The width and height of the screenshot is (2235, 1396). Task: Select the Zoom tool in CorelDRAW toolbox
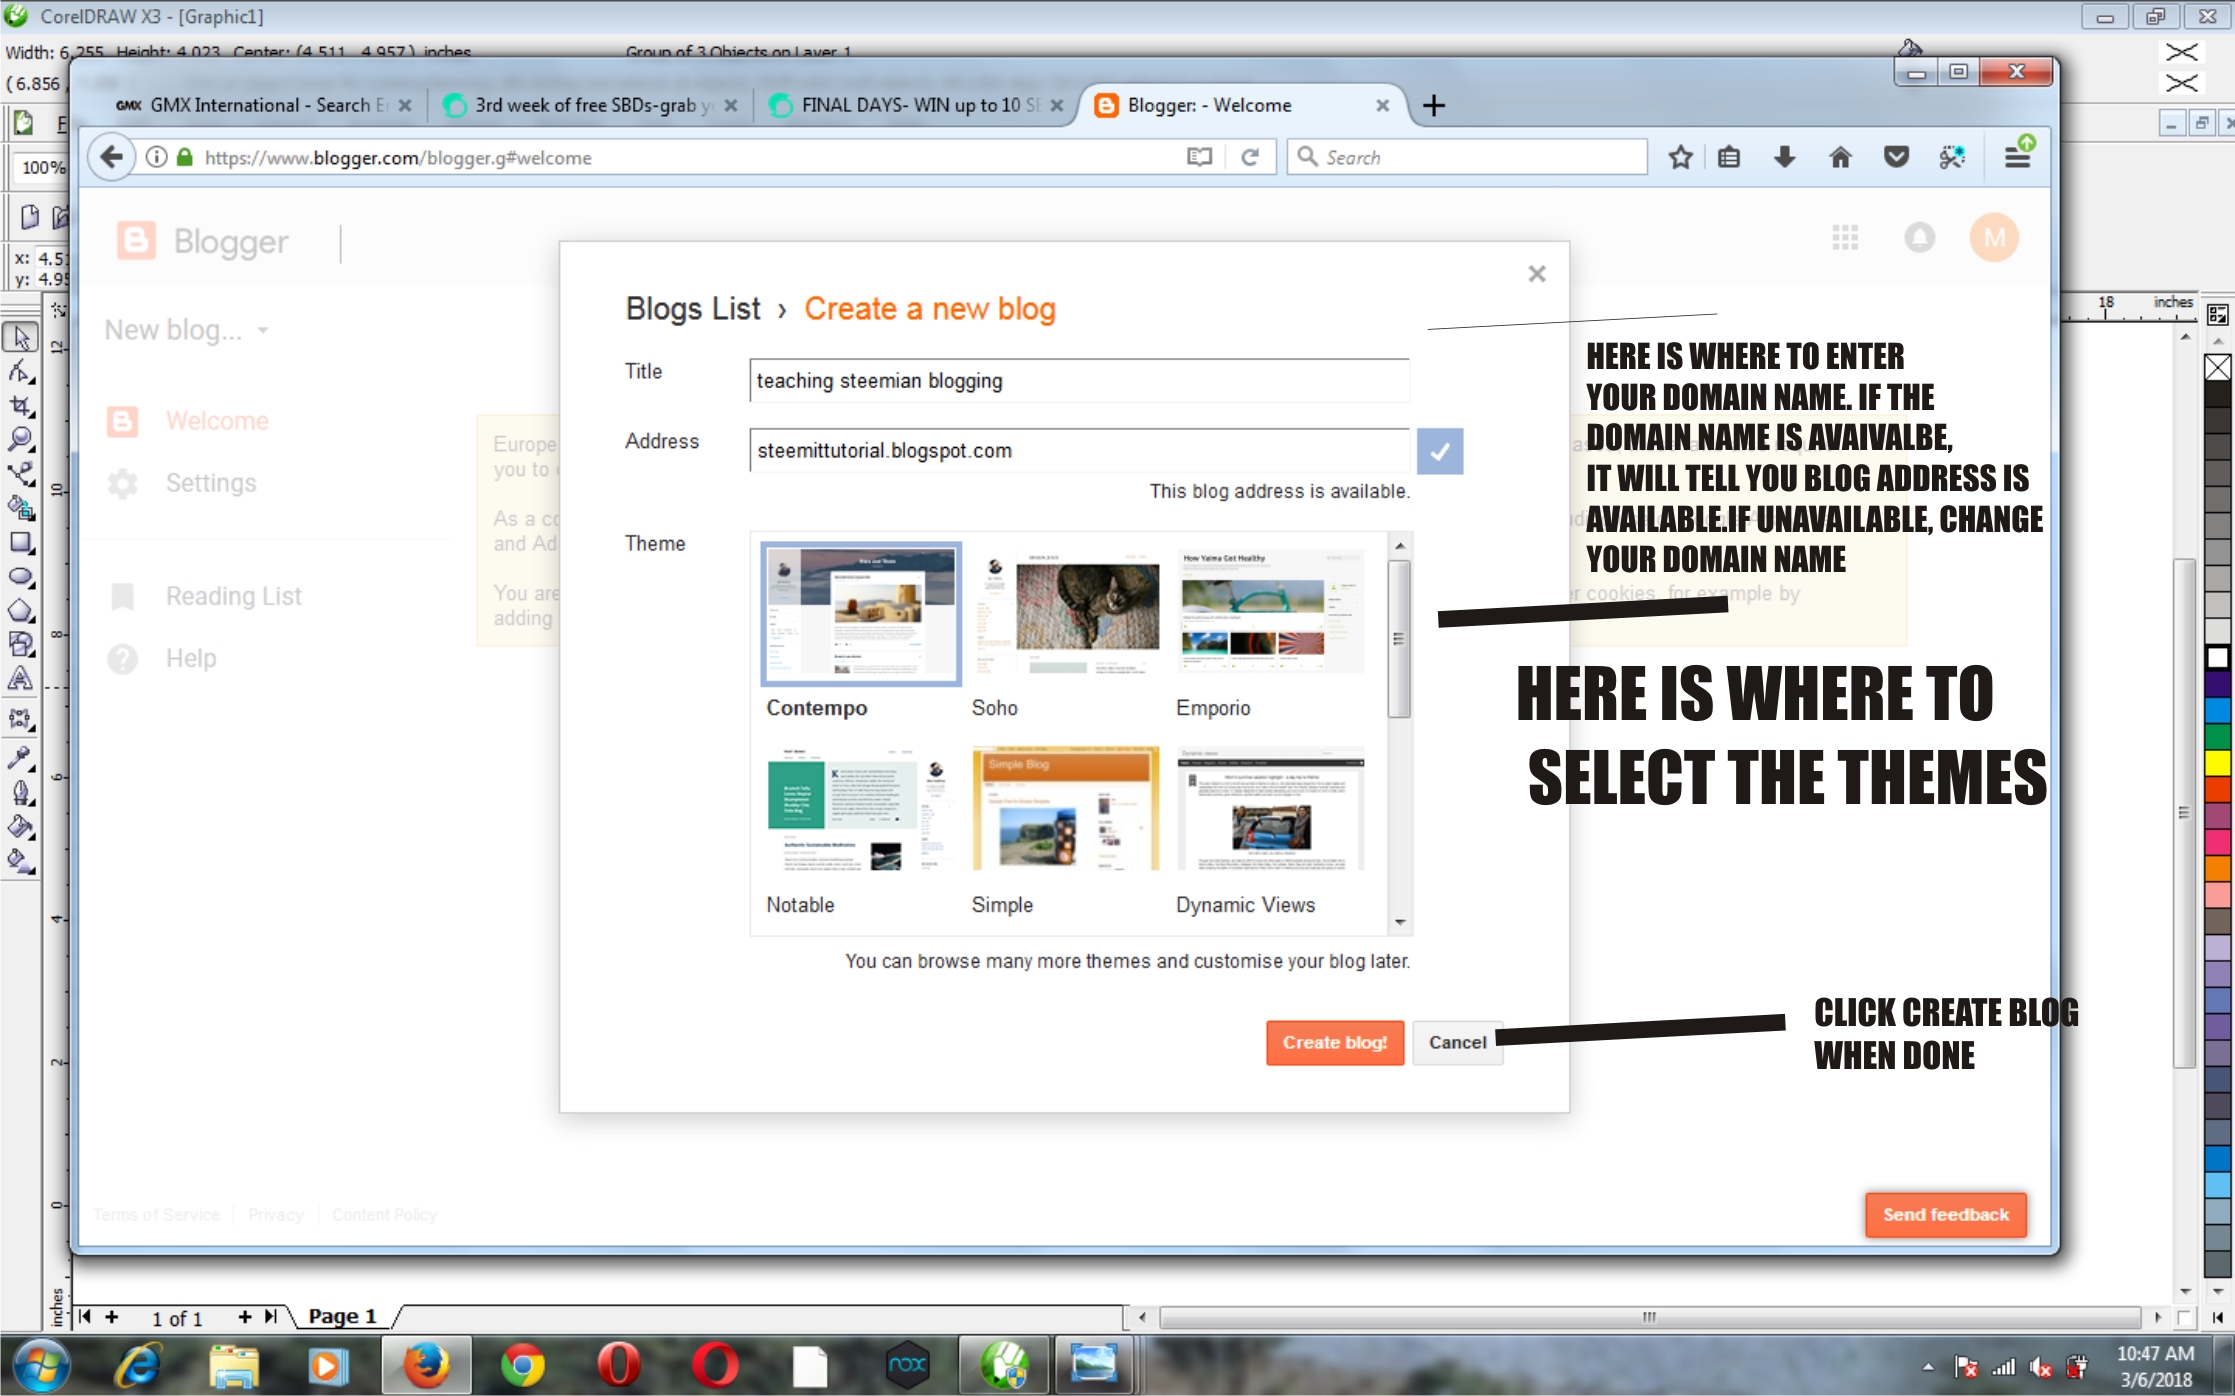click(21, 440)
